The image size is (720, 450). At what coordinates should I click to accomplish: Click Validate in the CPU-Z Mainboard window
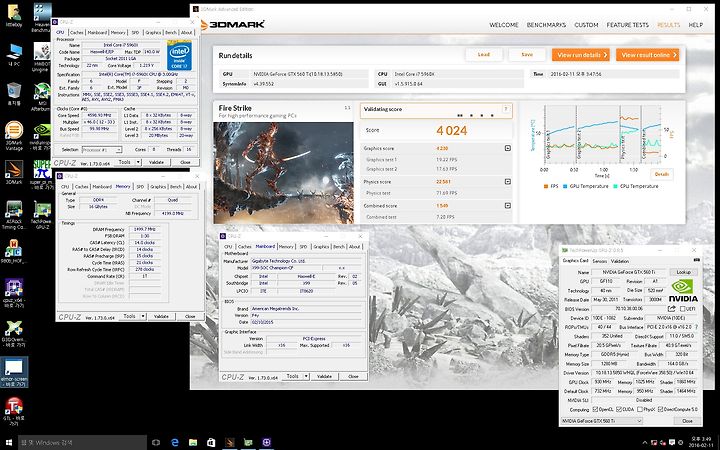(x=324, y=376)
